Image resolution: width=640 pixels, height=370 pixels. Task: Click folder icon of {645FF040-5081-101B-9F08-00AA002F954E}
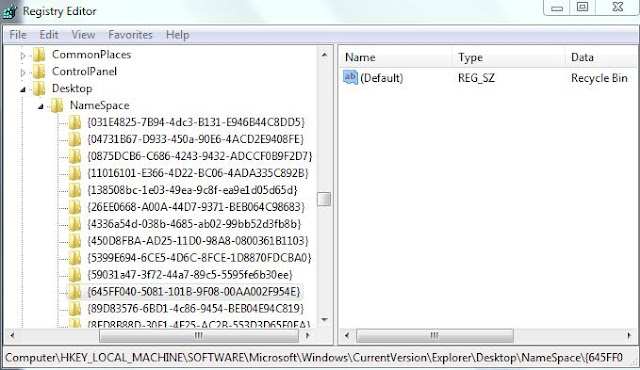pos(75,292)
